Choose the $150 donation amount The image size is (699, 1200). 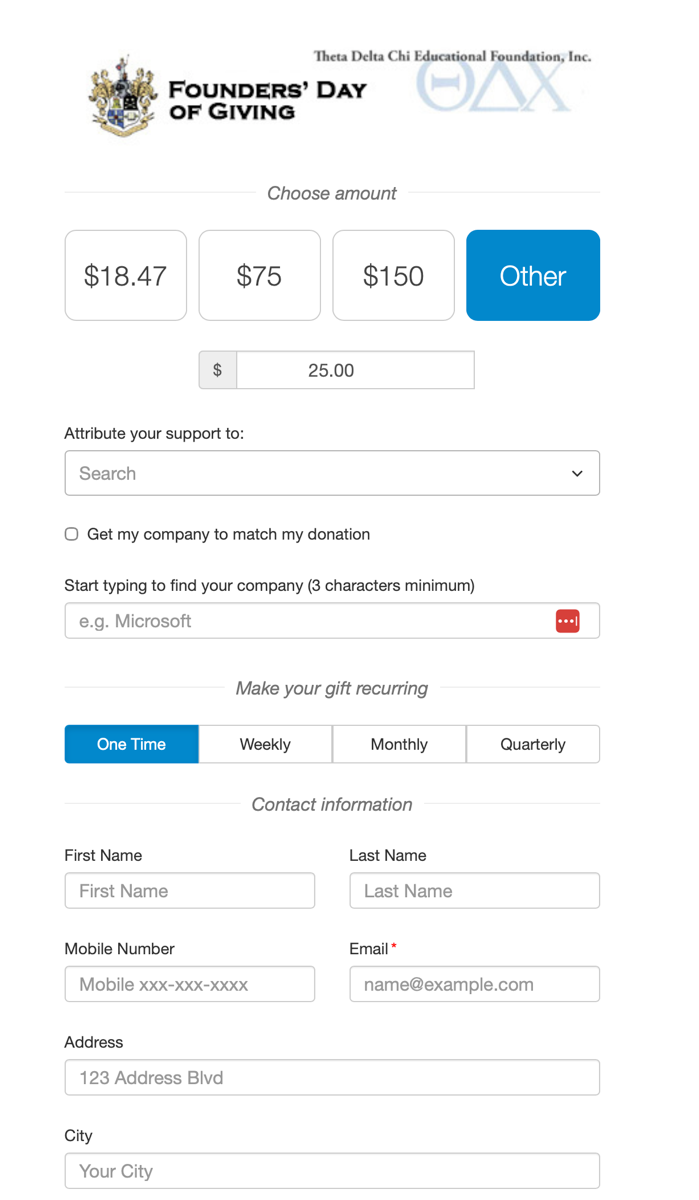(x=394, y=276)
